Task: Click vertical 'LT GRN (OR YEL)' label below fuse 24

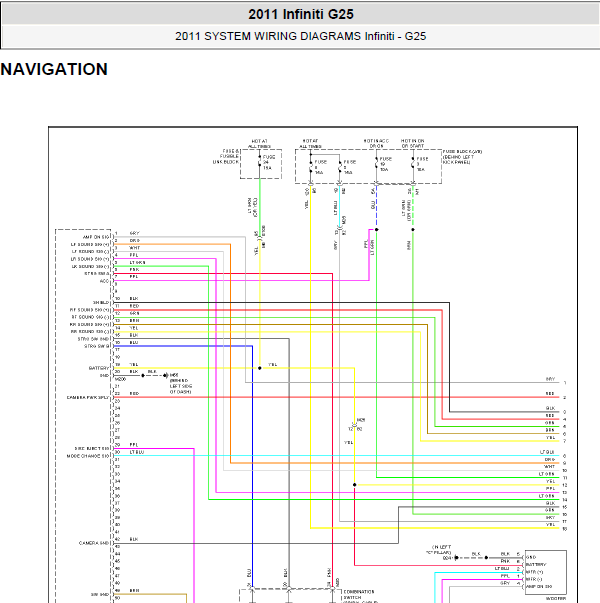Action: click(253, 207)
